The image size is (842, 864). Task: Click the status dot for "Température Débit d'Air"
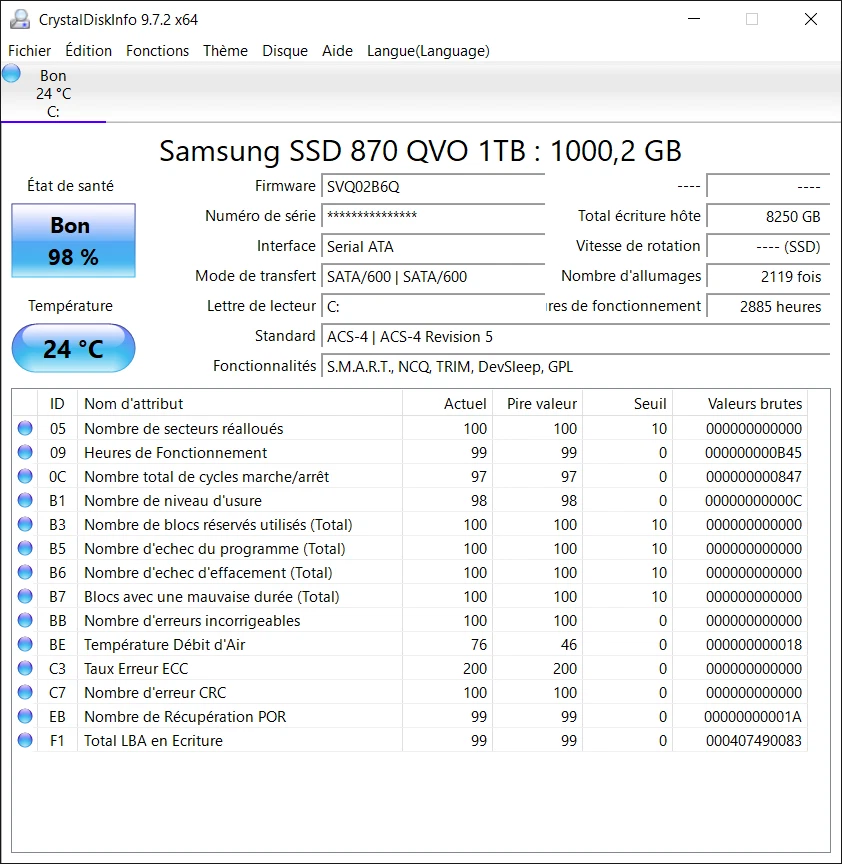(24, 645)
